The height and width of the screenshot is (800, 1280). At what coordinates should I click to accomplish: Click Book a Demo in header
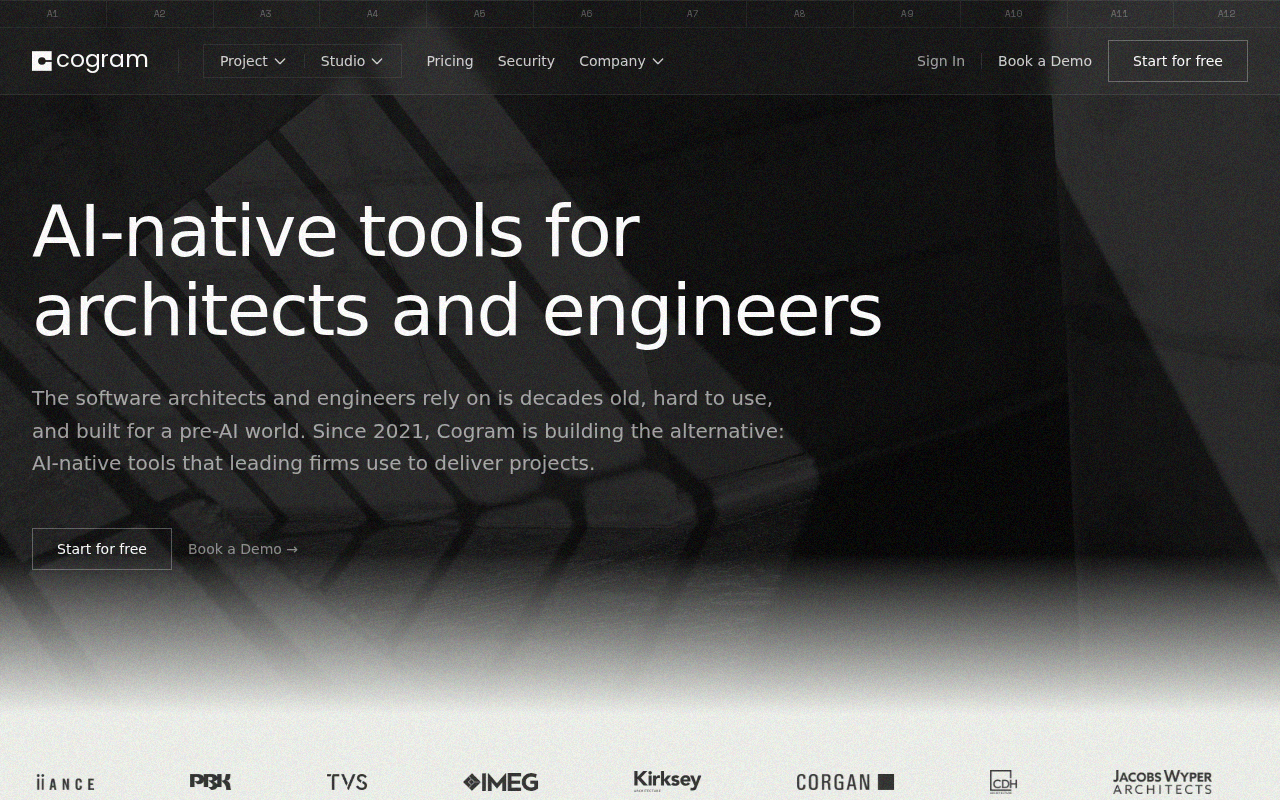pos(1045,61)
